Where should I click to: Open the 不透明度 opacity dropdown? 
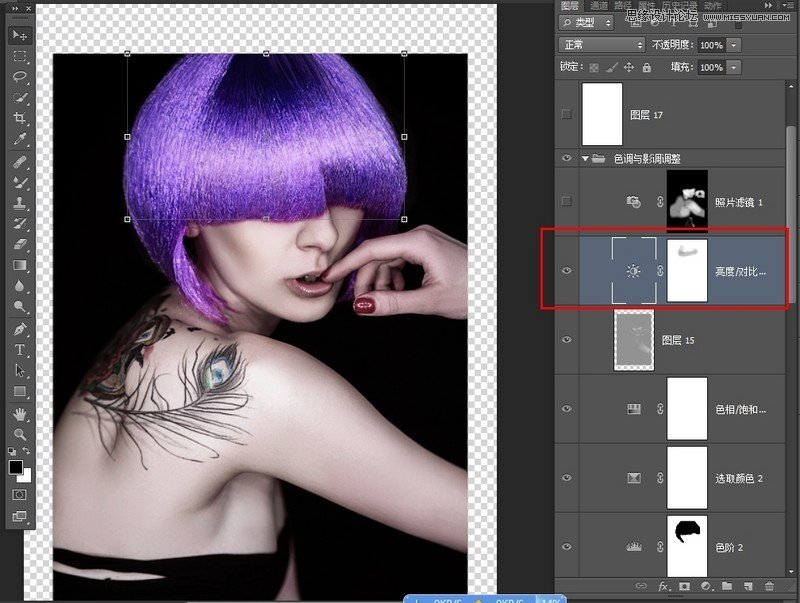[731, 45]
